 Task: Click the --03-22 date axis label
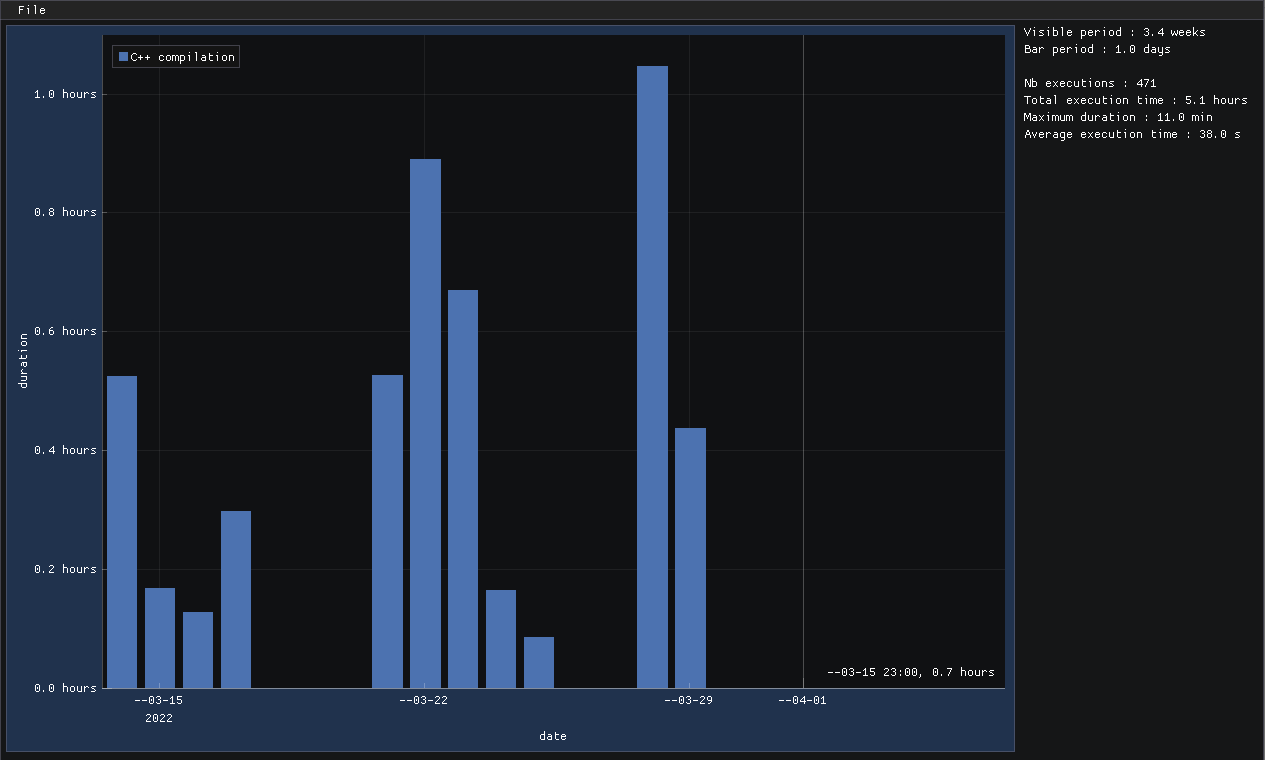coord(424,700)
